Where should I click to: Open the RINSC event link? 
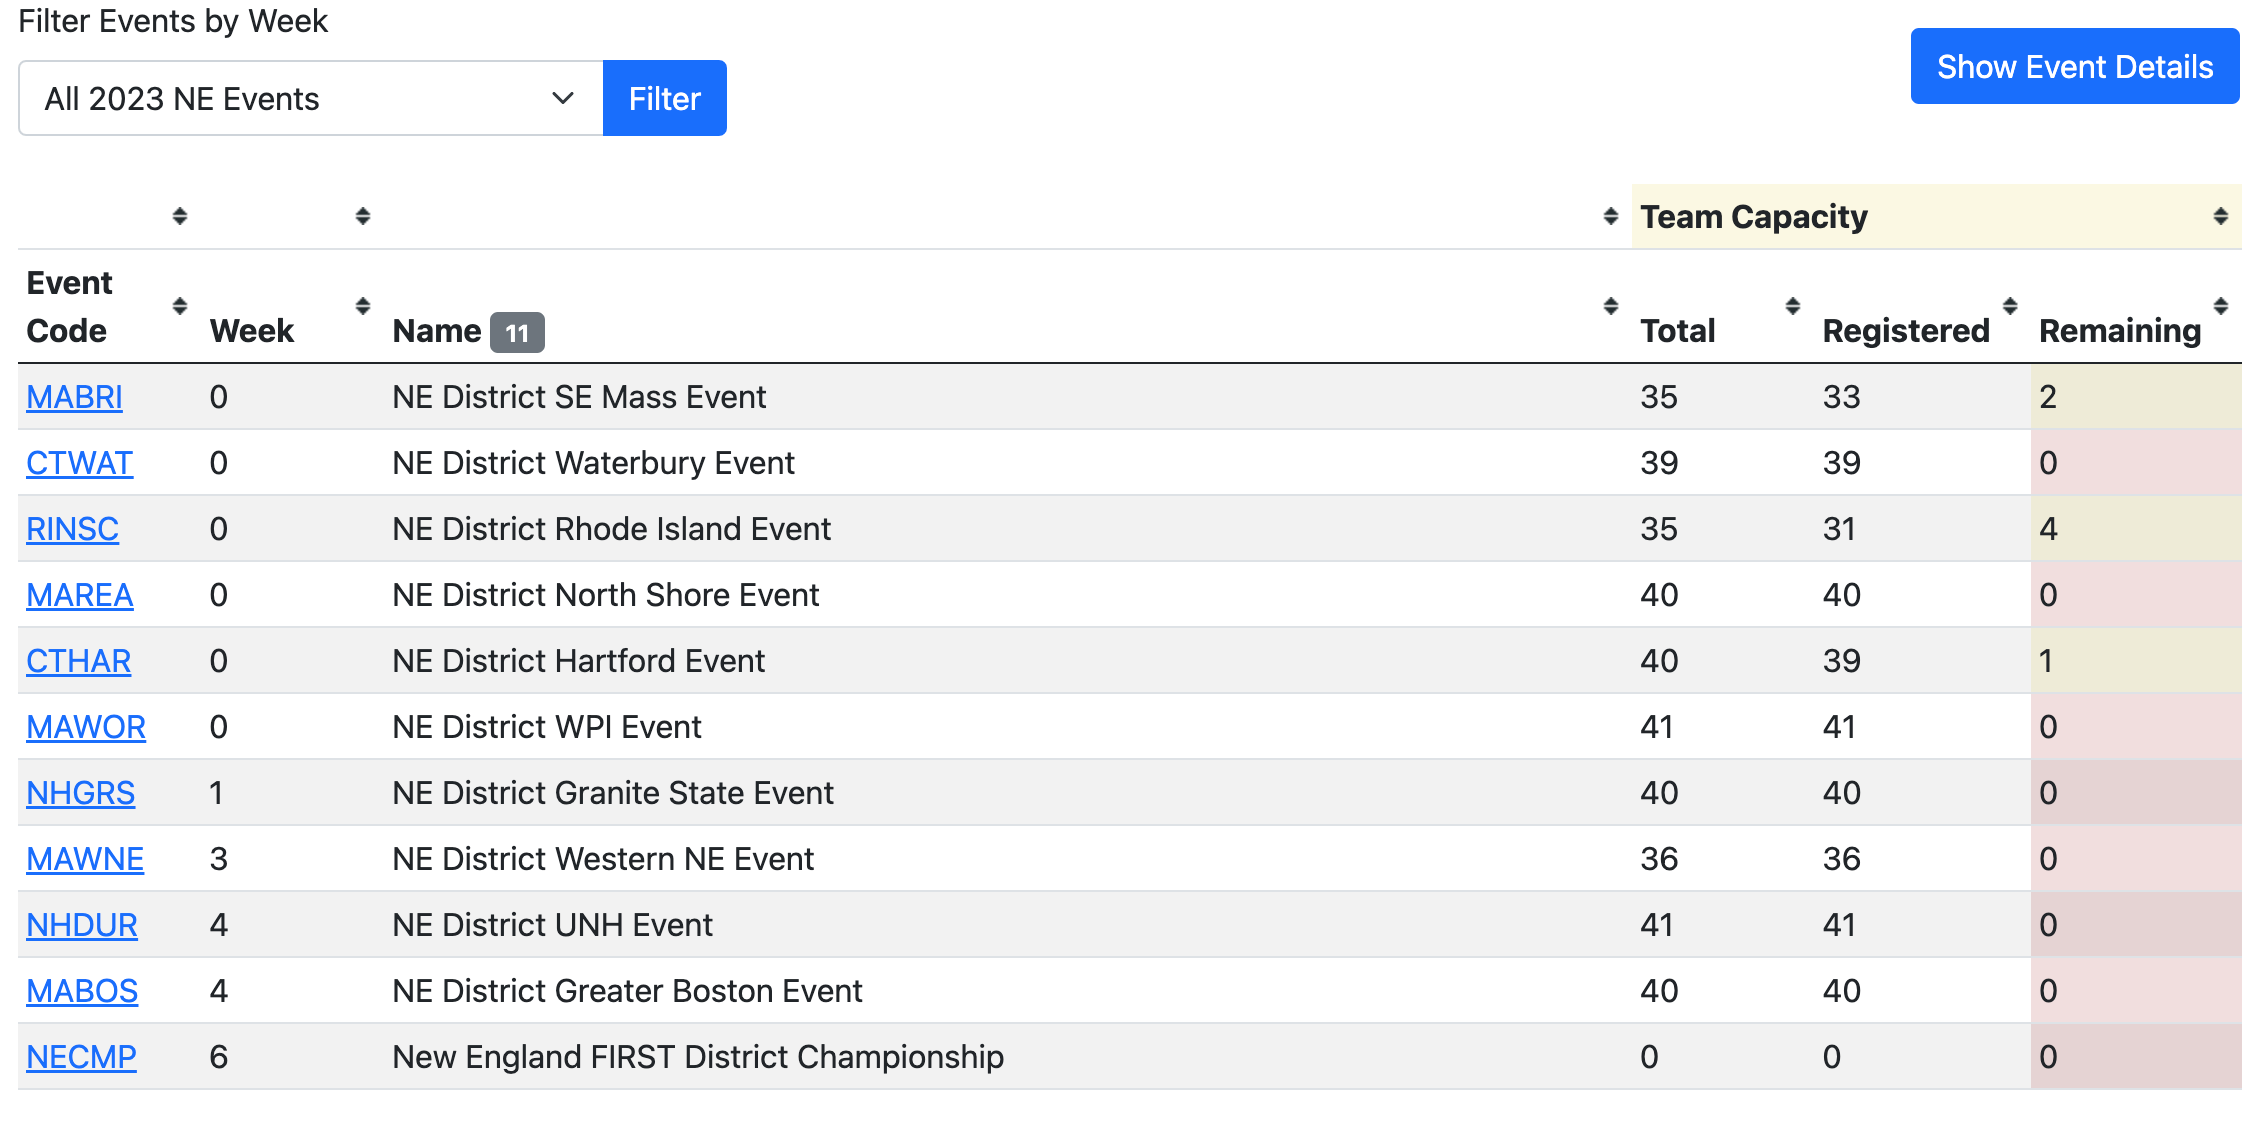(x=72, y=529)
